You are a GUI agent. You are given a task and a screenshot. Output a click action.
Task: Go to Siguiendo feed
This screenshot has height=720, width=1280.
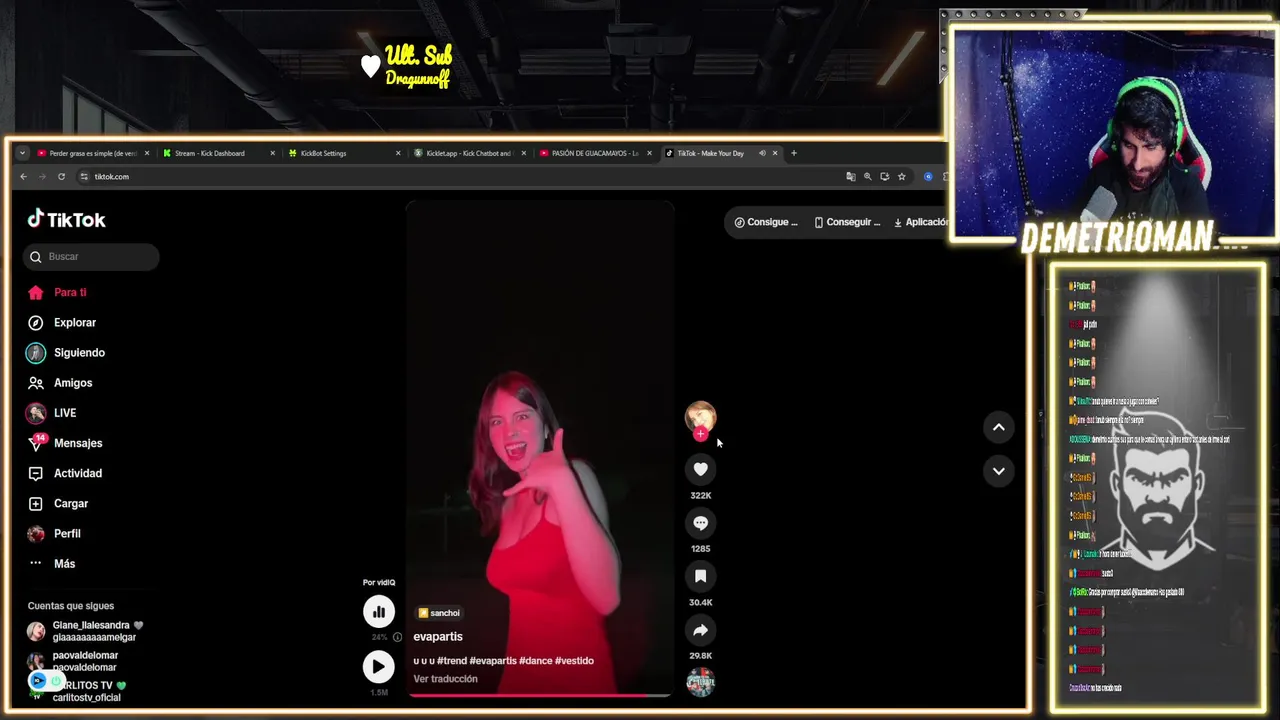click(x=79, y=352)
